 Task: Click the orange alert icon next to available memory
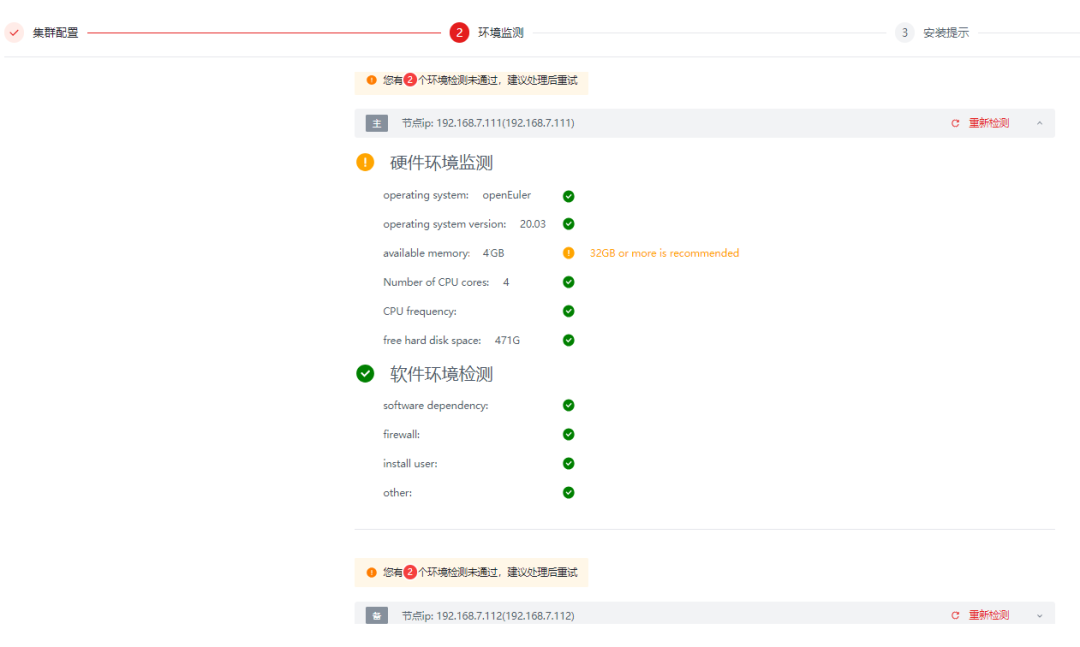click(568, 253)
